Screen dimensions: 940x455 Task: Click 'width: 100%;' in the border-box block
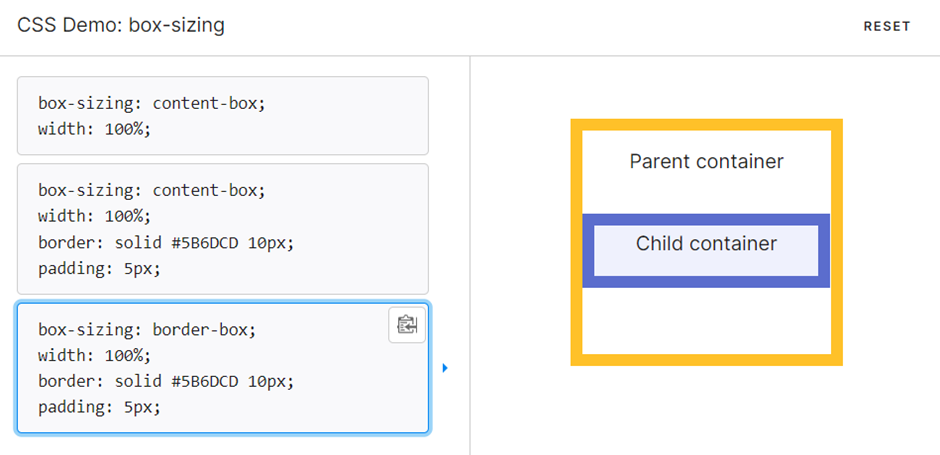95,355
